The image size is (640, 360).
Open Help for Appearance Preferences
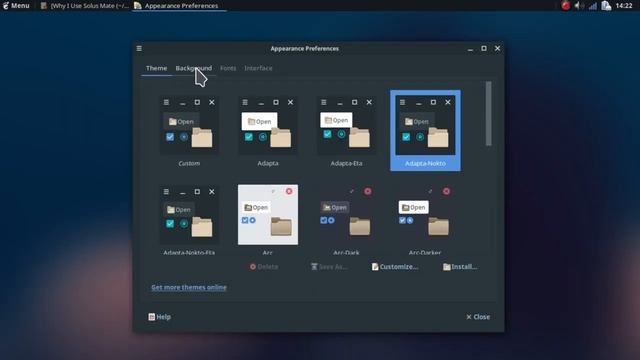click(160, 317)
